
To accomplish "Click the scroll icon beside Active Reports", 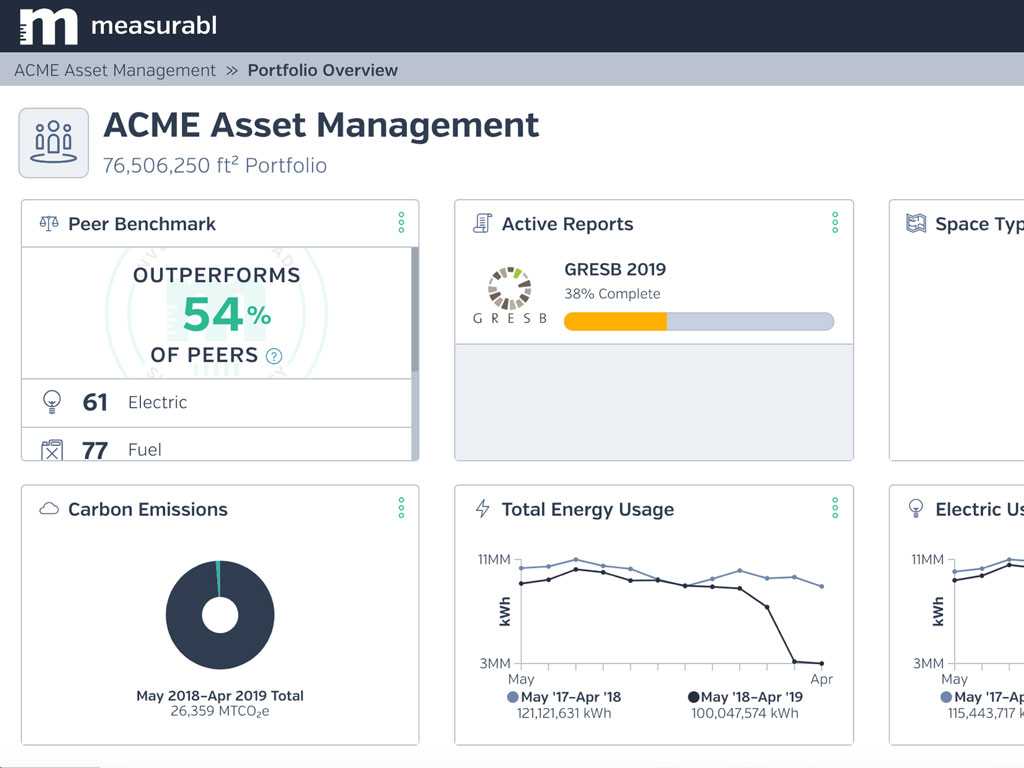I will pyautogui.click(x=481, y=223).
